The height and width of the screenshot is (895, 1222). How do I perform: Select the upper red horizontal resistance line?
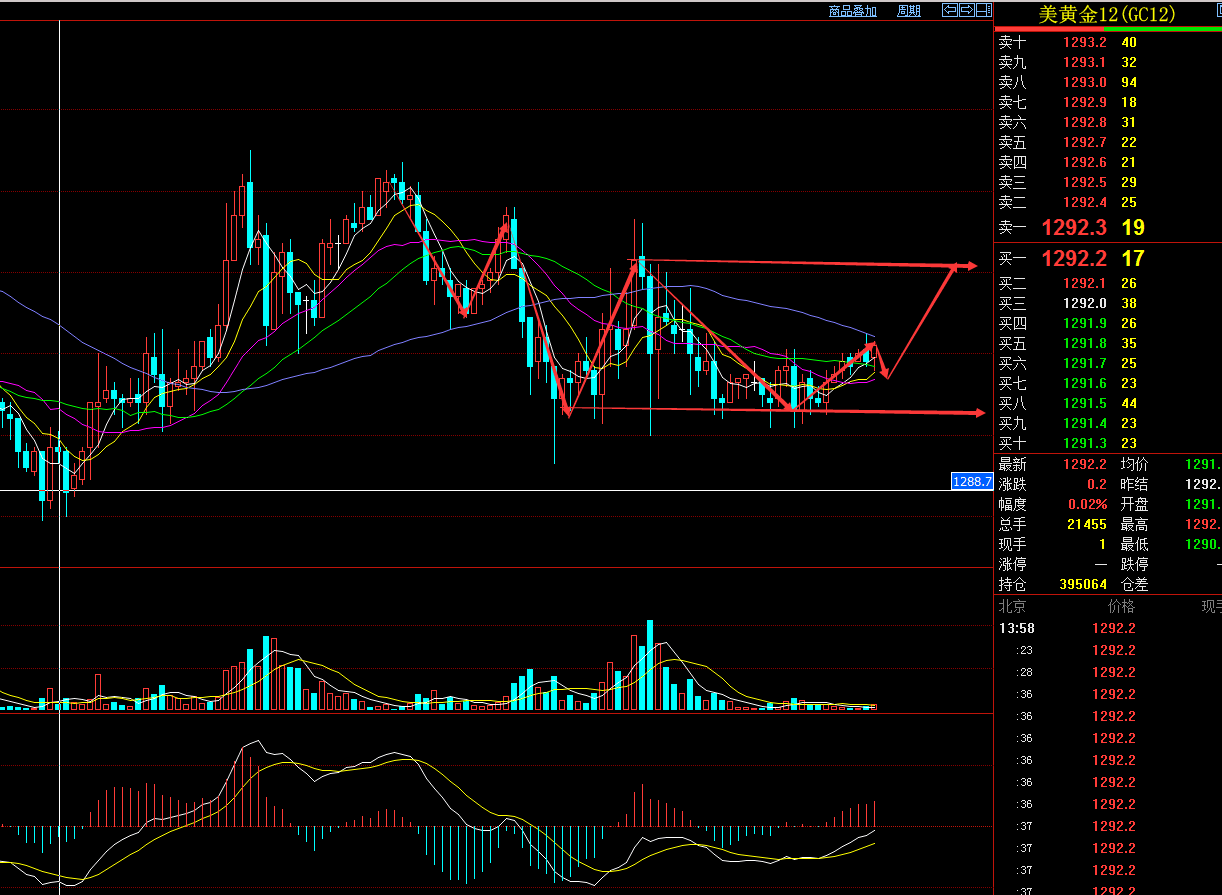pos(800,263)
